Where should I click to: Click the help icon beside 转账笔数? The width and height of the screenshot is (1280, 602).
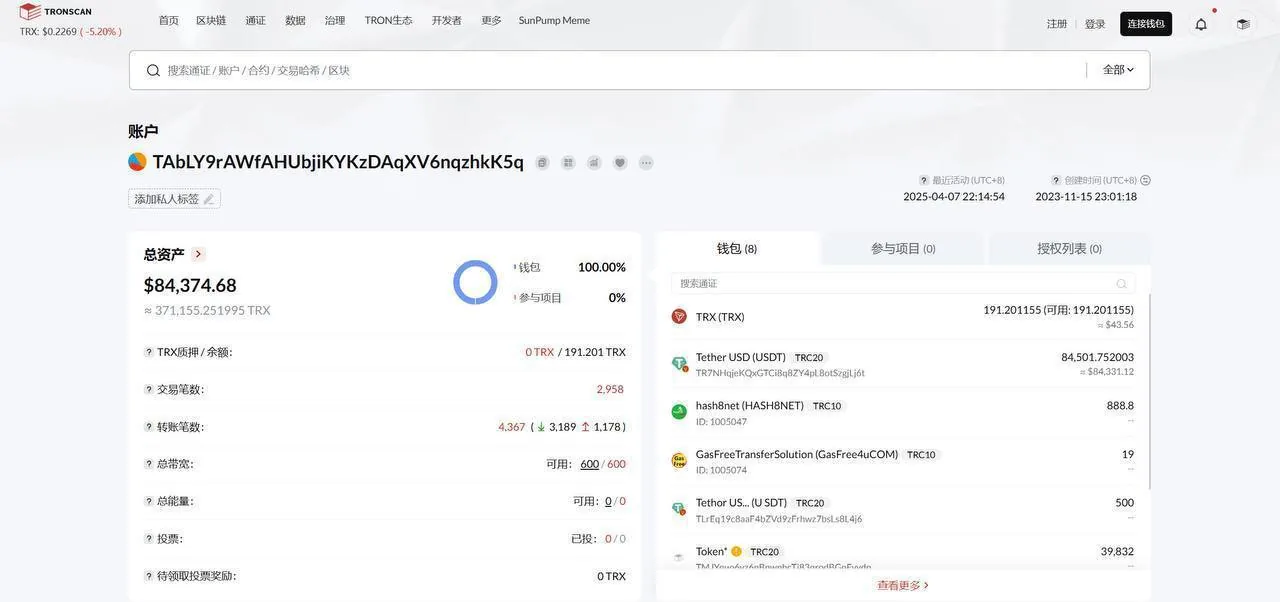(149, 427)
